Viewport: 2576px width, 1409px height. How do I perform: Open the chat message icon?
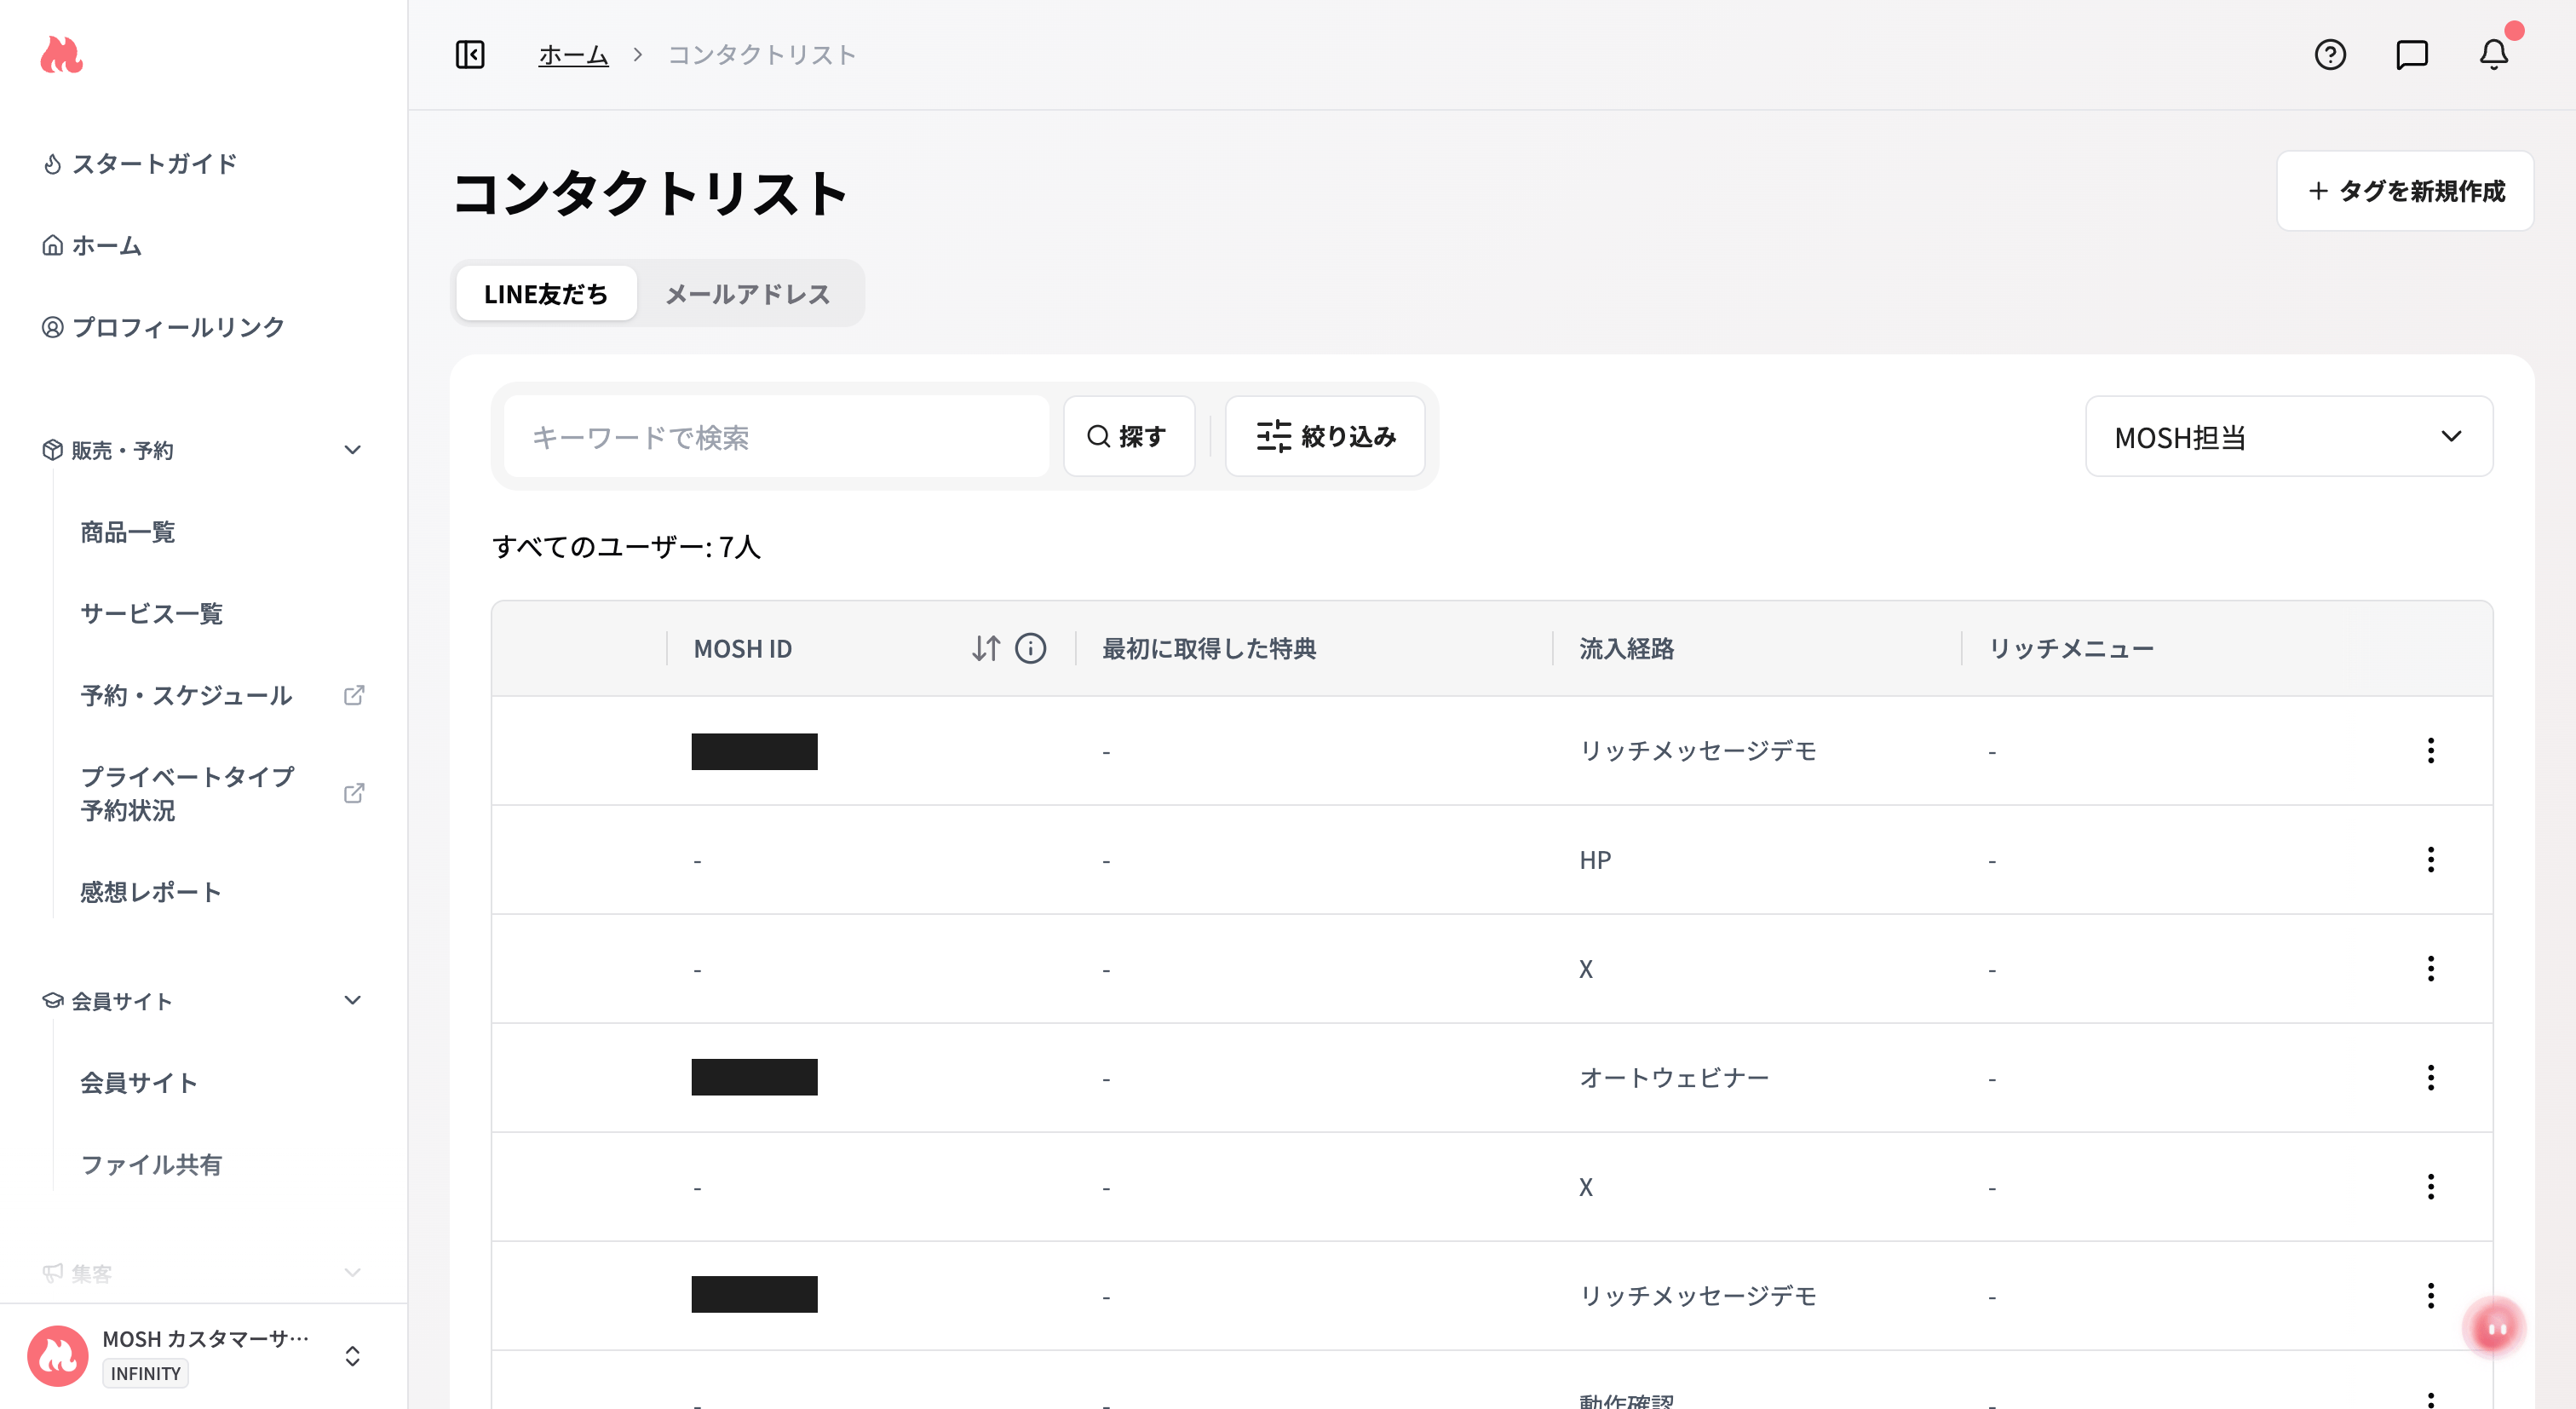click(2412, 55)
